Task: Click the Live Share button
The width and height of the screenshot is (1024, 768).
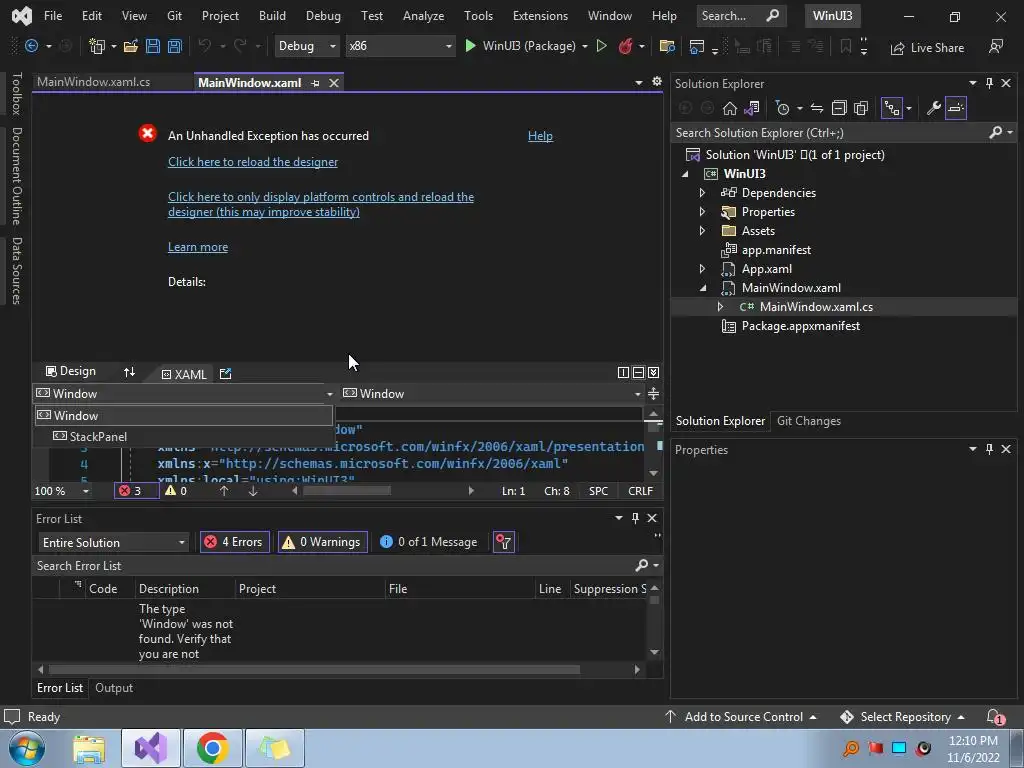Action: pos(927,48)
